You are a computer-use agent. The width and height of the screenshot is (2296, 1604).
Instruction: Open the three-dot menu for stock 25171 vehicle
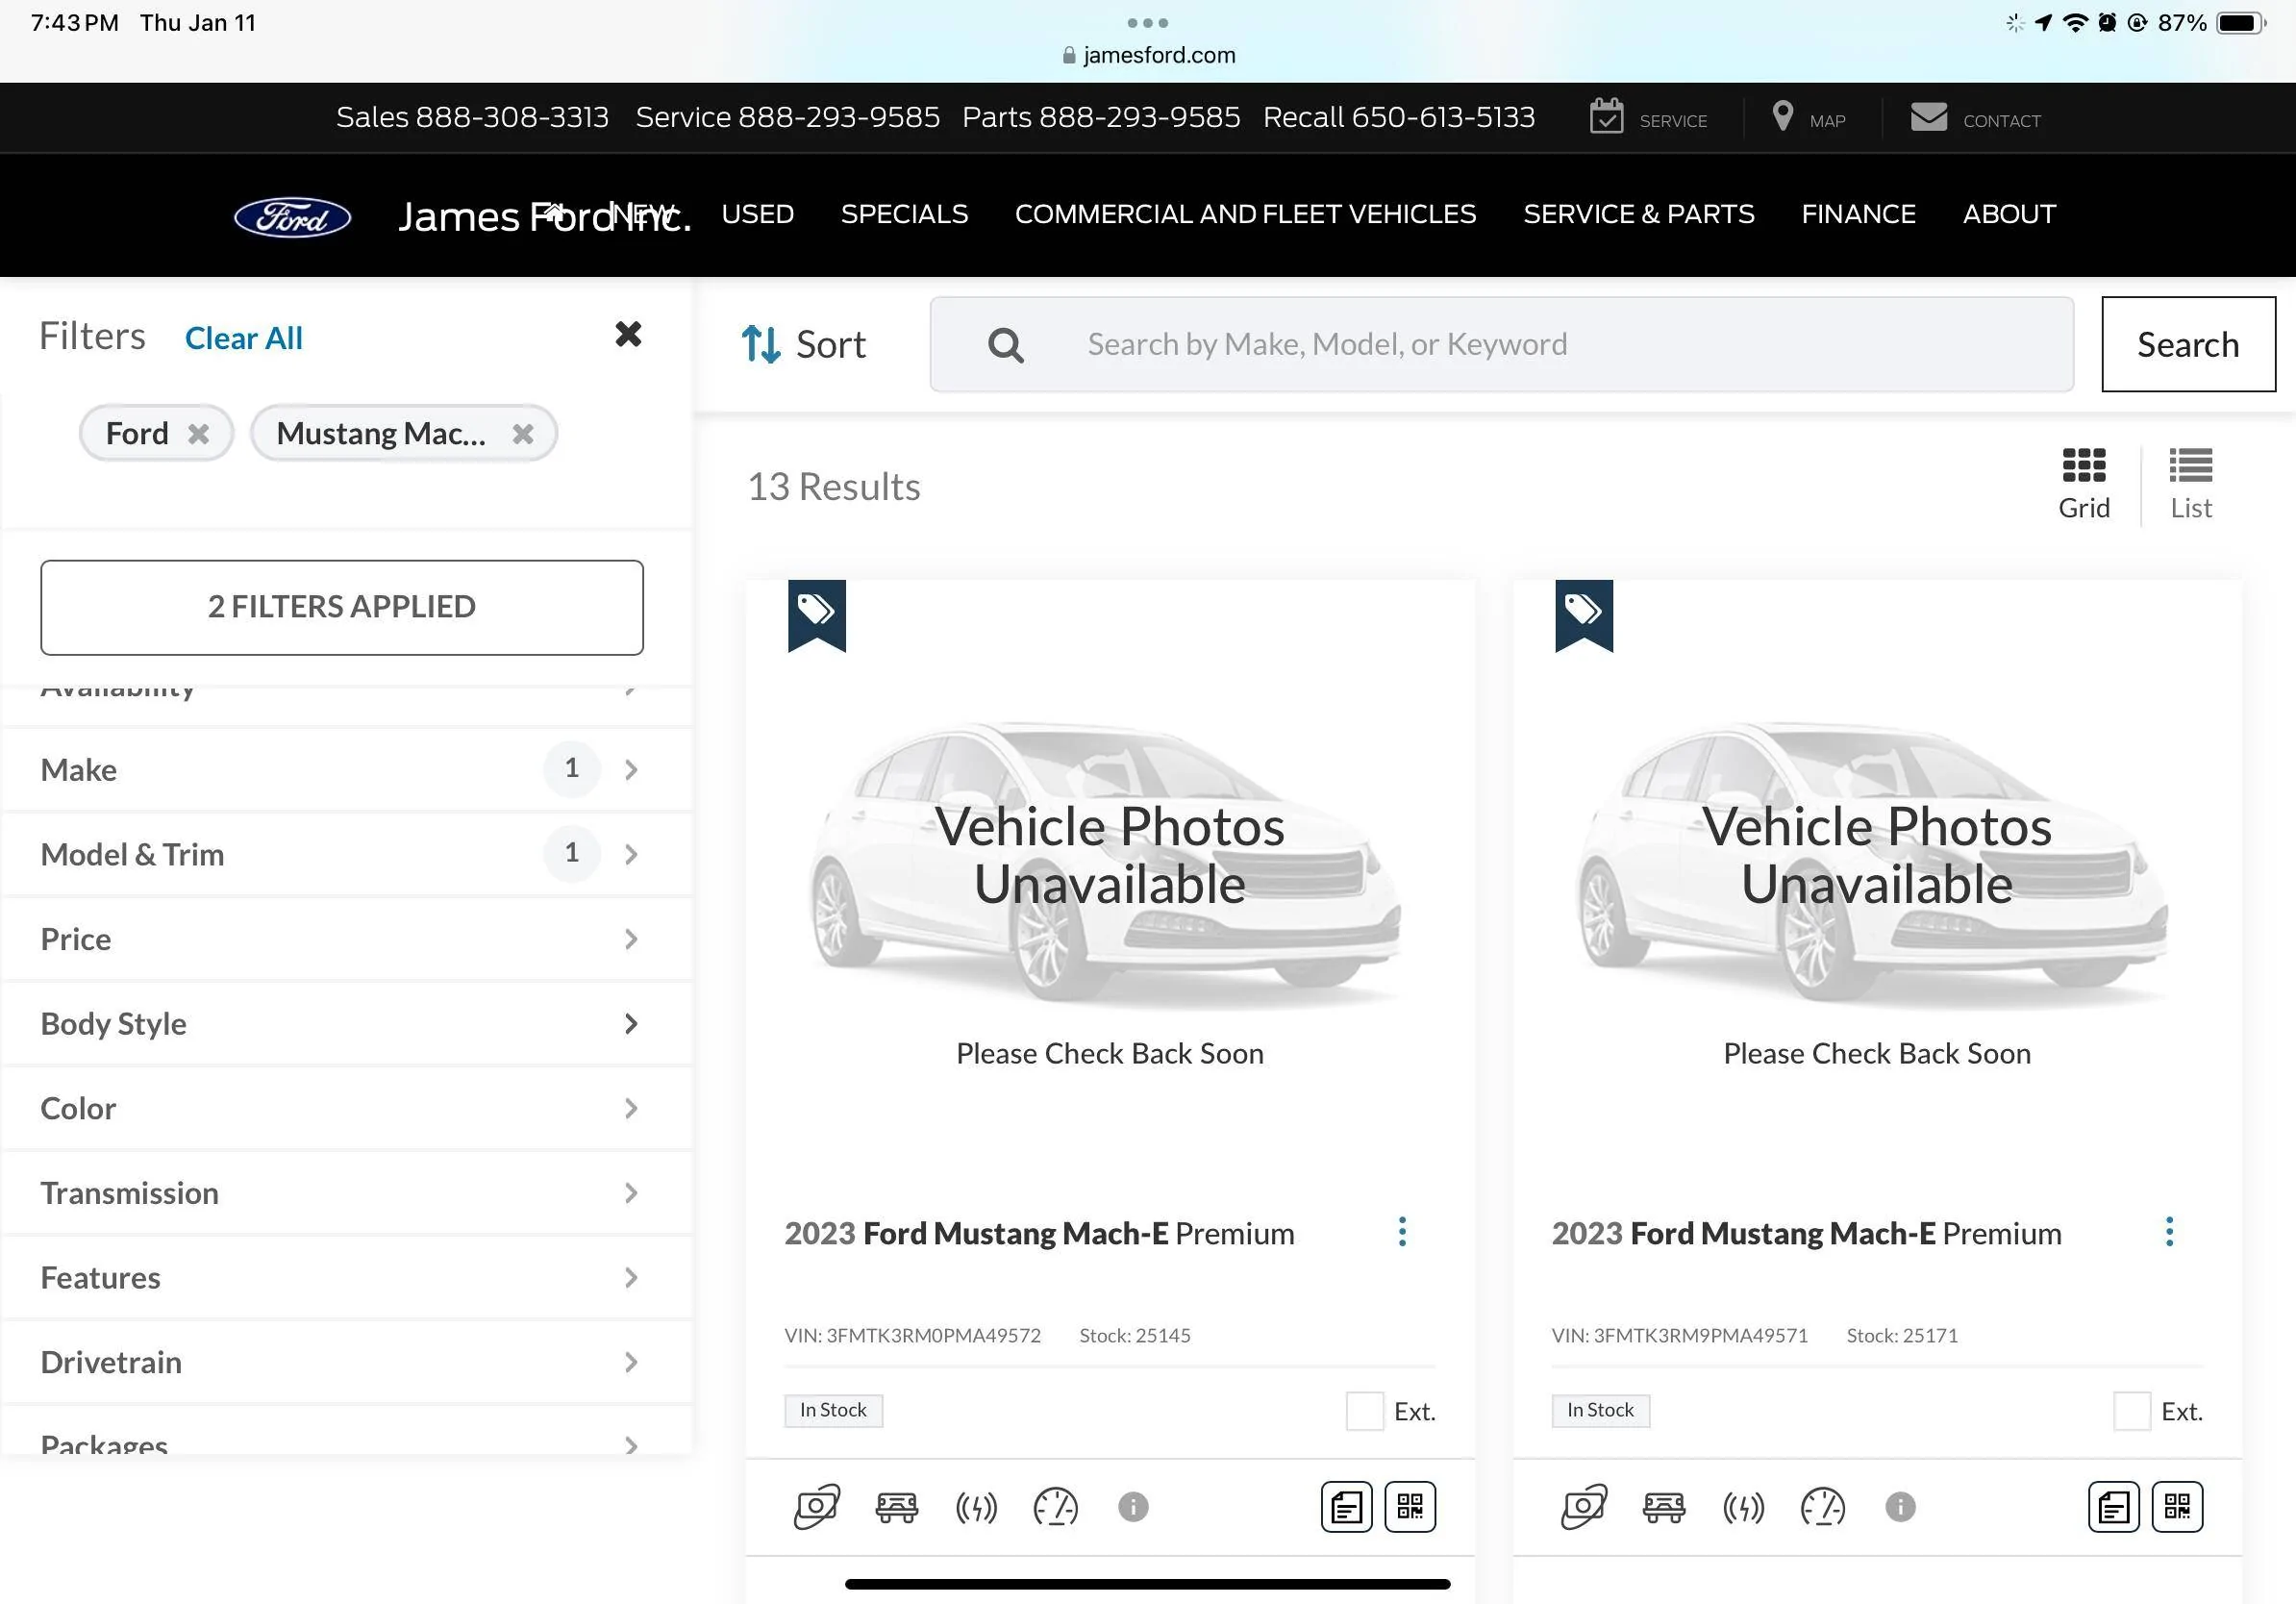(x=2169, y=1232)
